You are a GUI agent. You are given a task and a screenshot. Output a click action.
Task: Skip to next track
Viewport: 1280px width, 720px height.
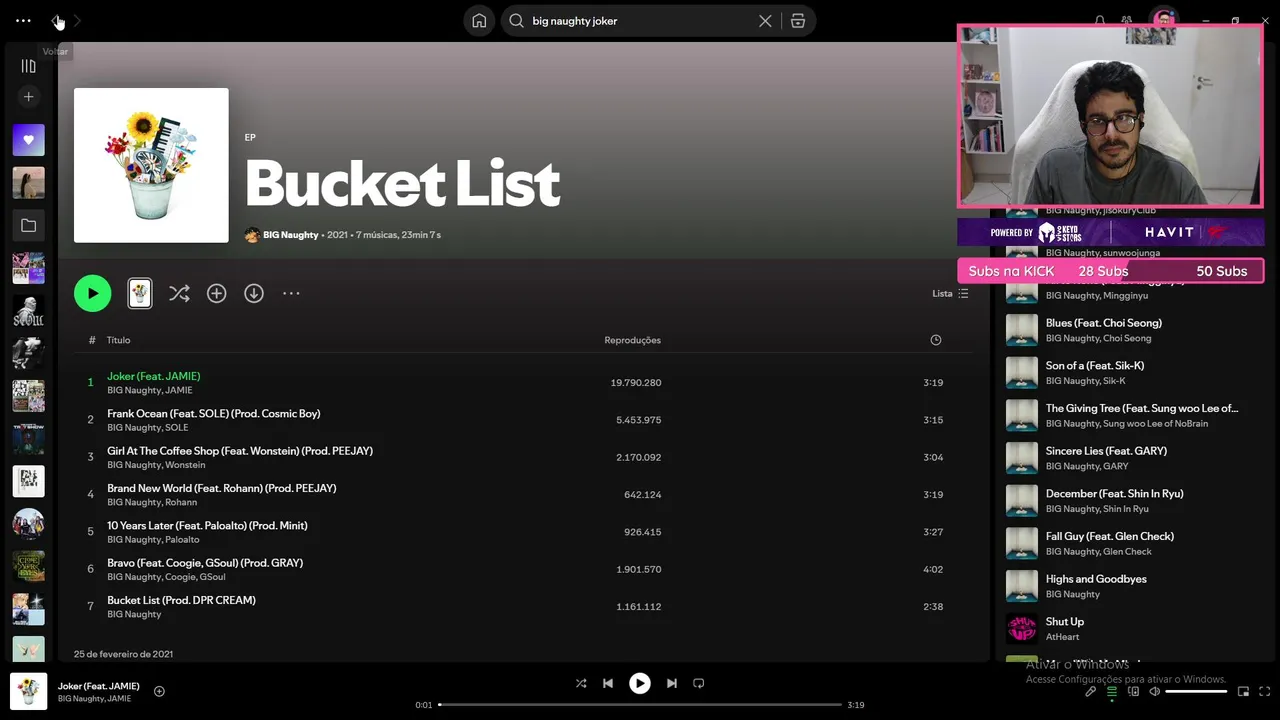[672, 683]
